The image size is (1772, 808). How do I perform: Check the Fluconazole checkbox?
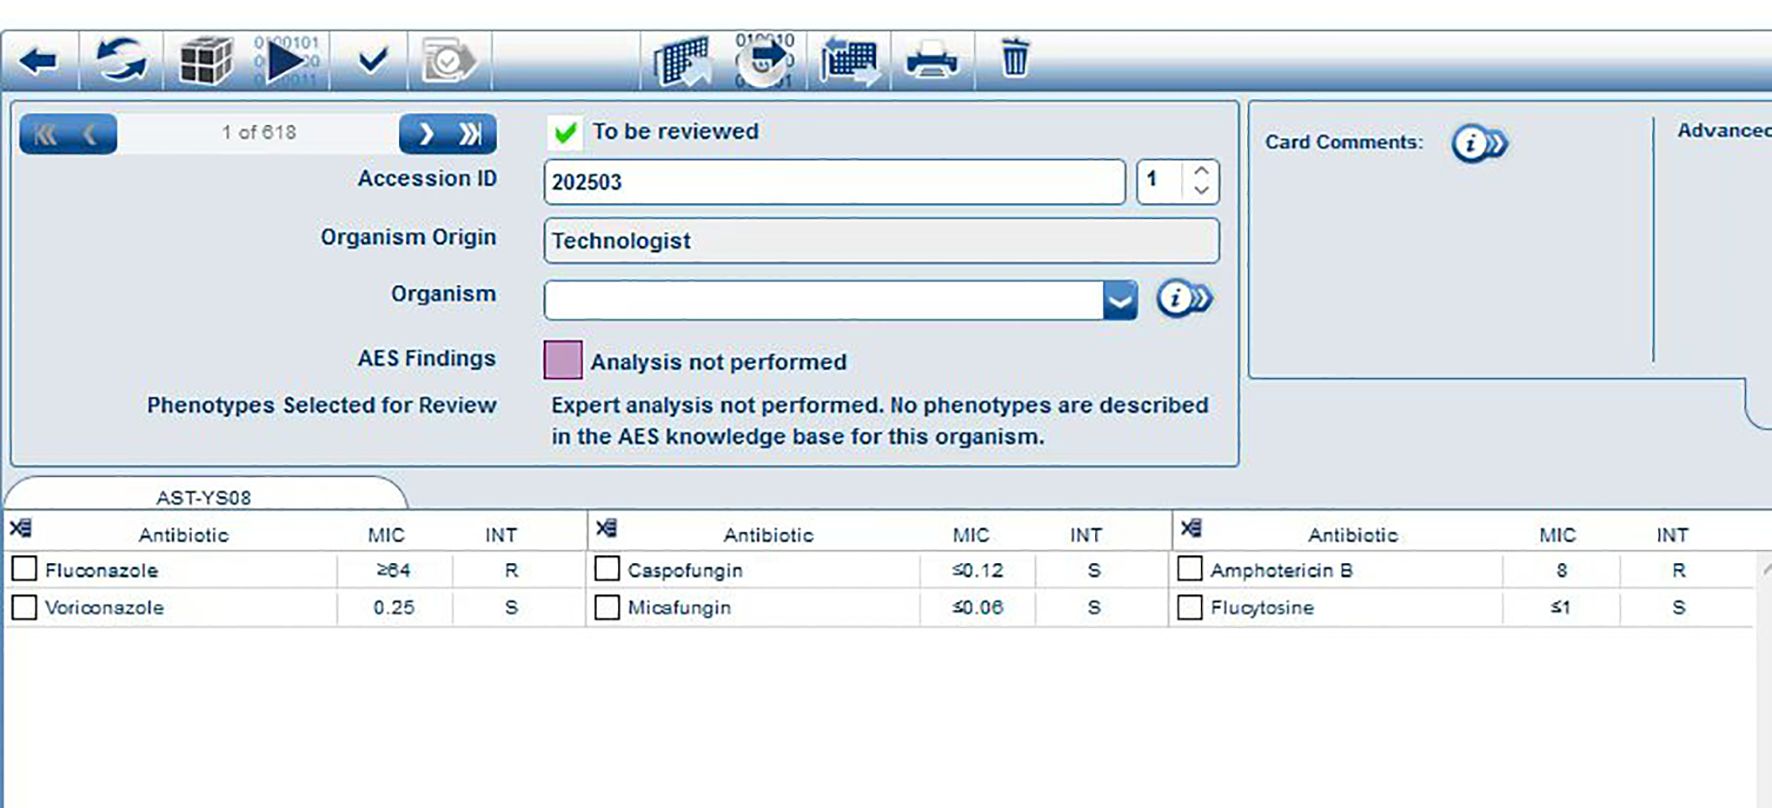click(x=24, y=569)
